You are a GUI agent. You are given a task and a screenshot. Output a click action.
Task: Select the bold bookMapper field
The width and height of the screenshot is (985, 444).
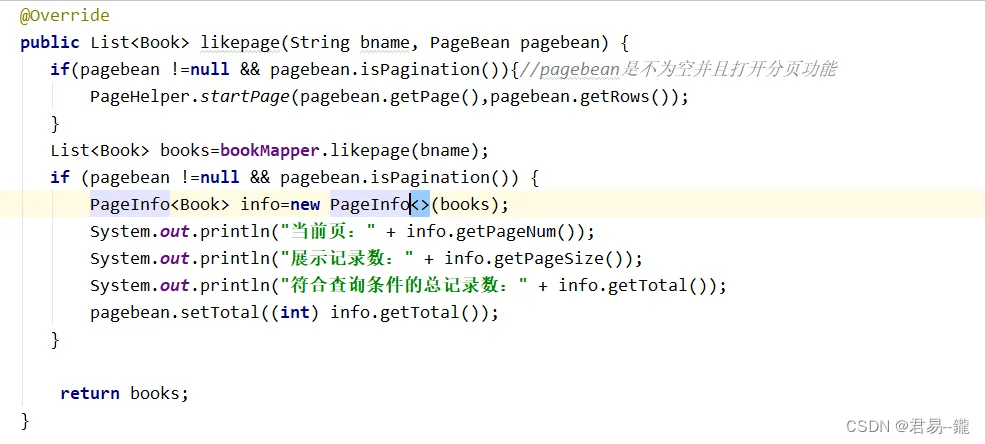point(270,151)
